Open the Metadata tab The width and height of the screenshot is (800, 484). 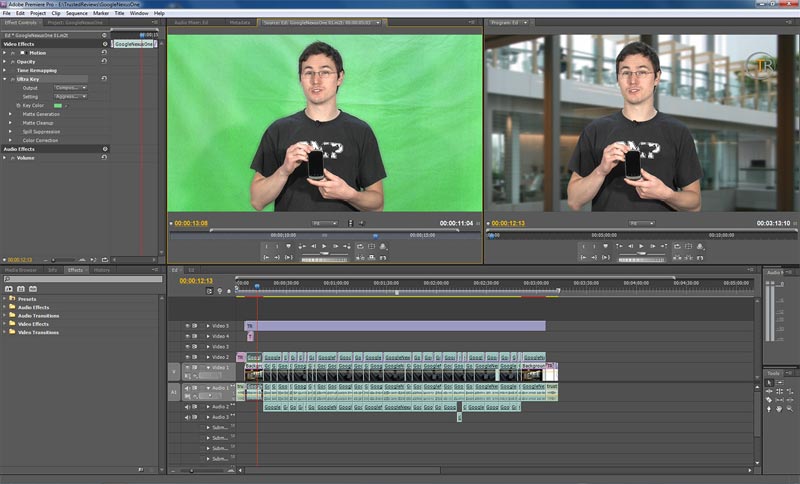click(x=240, y=22)
